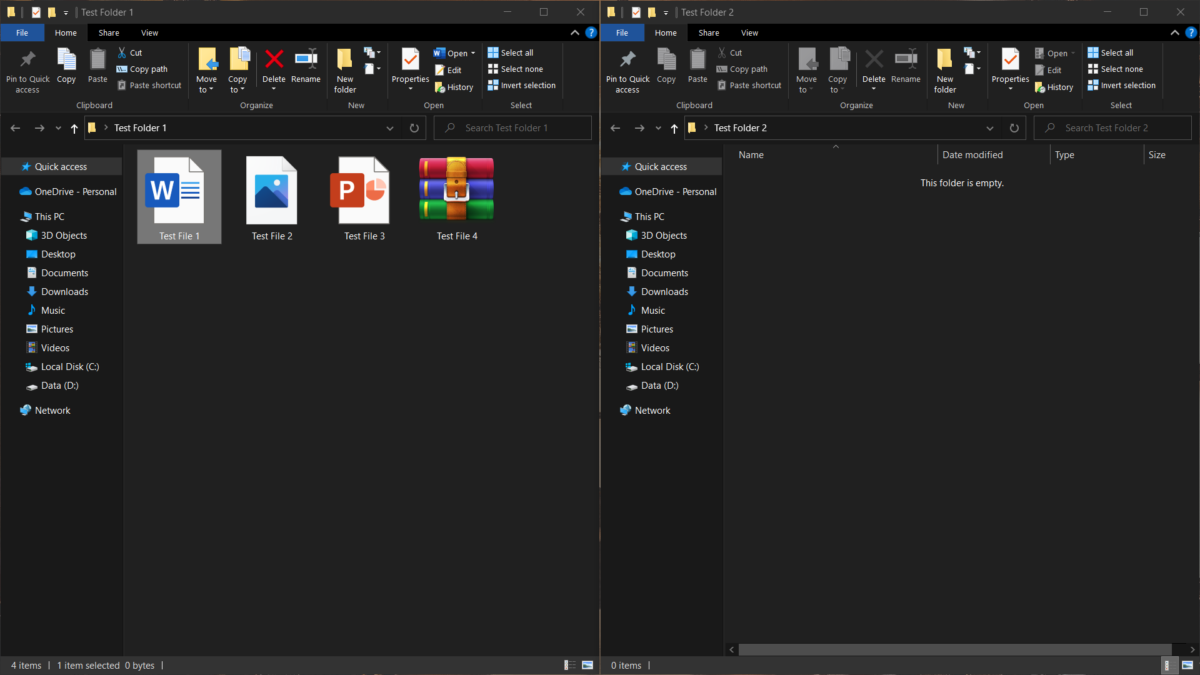The height and width of the screenshot is (675, 1200).
Task: Expand Open dropdown in Test Folder 1 ribbon
Action: click(472, 54)
